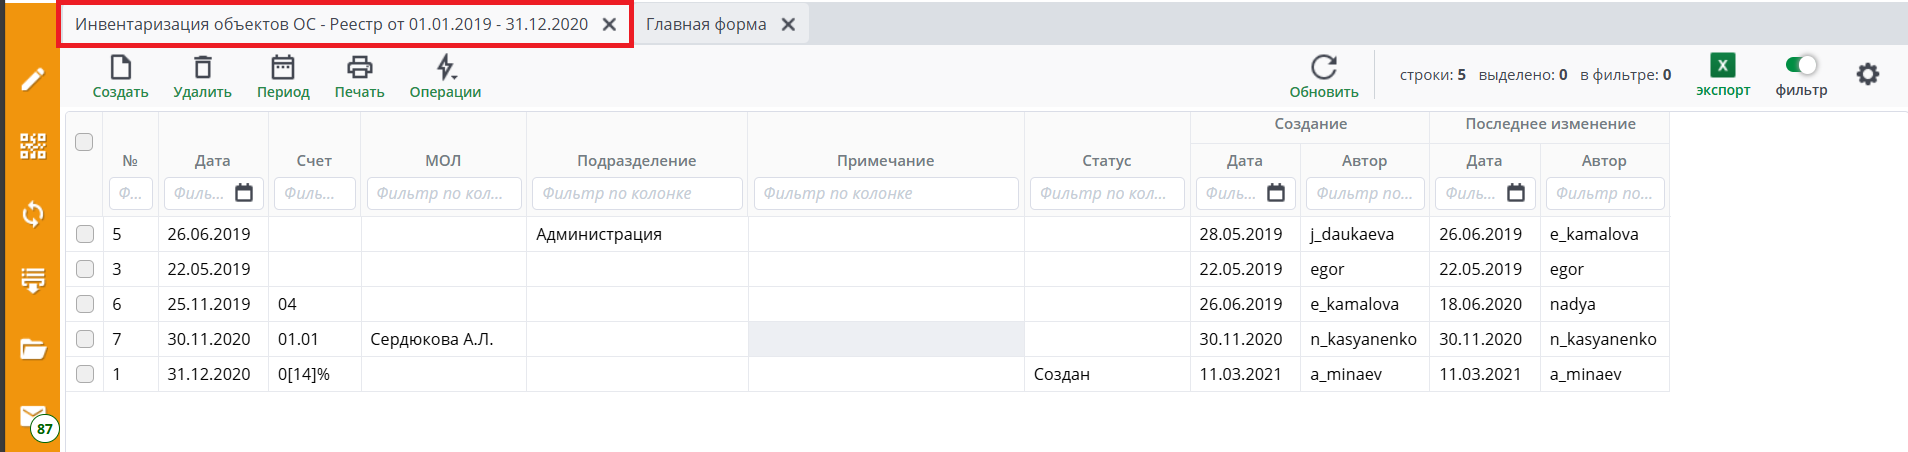Sort by the Подразделение column header
The width and height of the screenshot is (1908, 452).
click(x=636, y=161)
